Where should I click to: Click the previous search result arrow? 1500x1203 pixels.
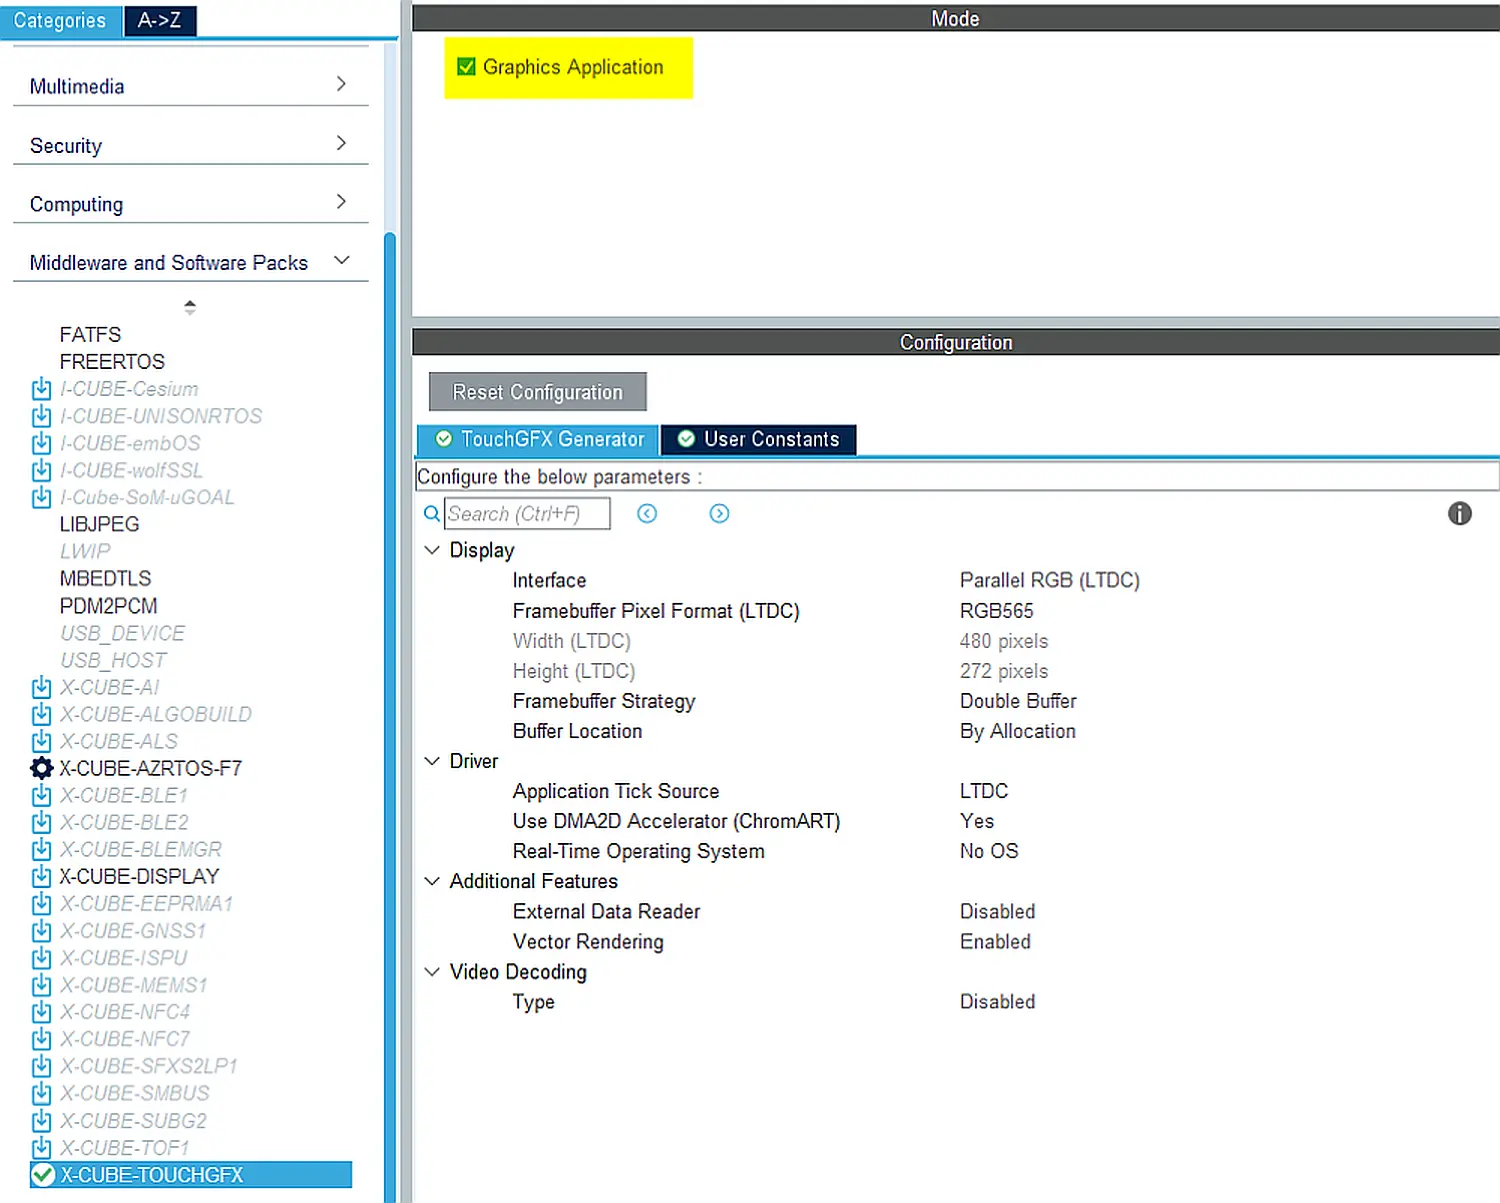pyautogui.click(x=647, y=514)
